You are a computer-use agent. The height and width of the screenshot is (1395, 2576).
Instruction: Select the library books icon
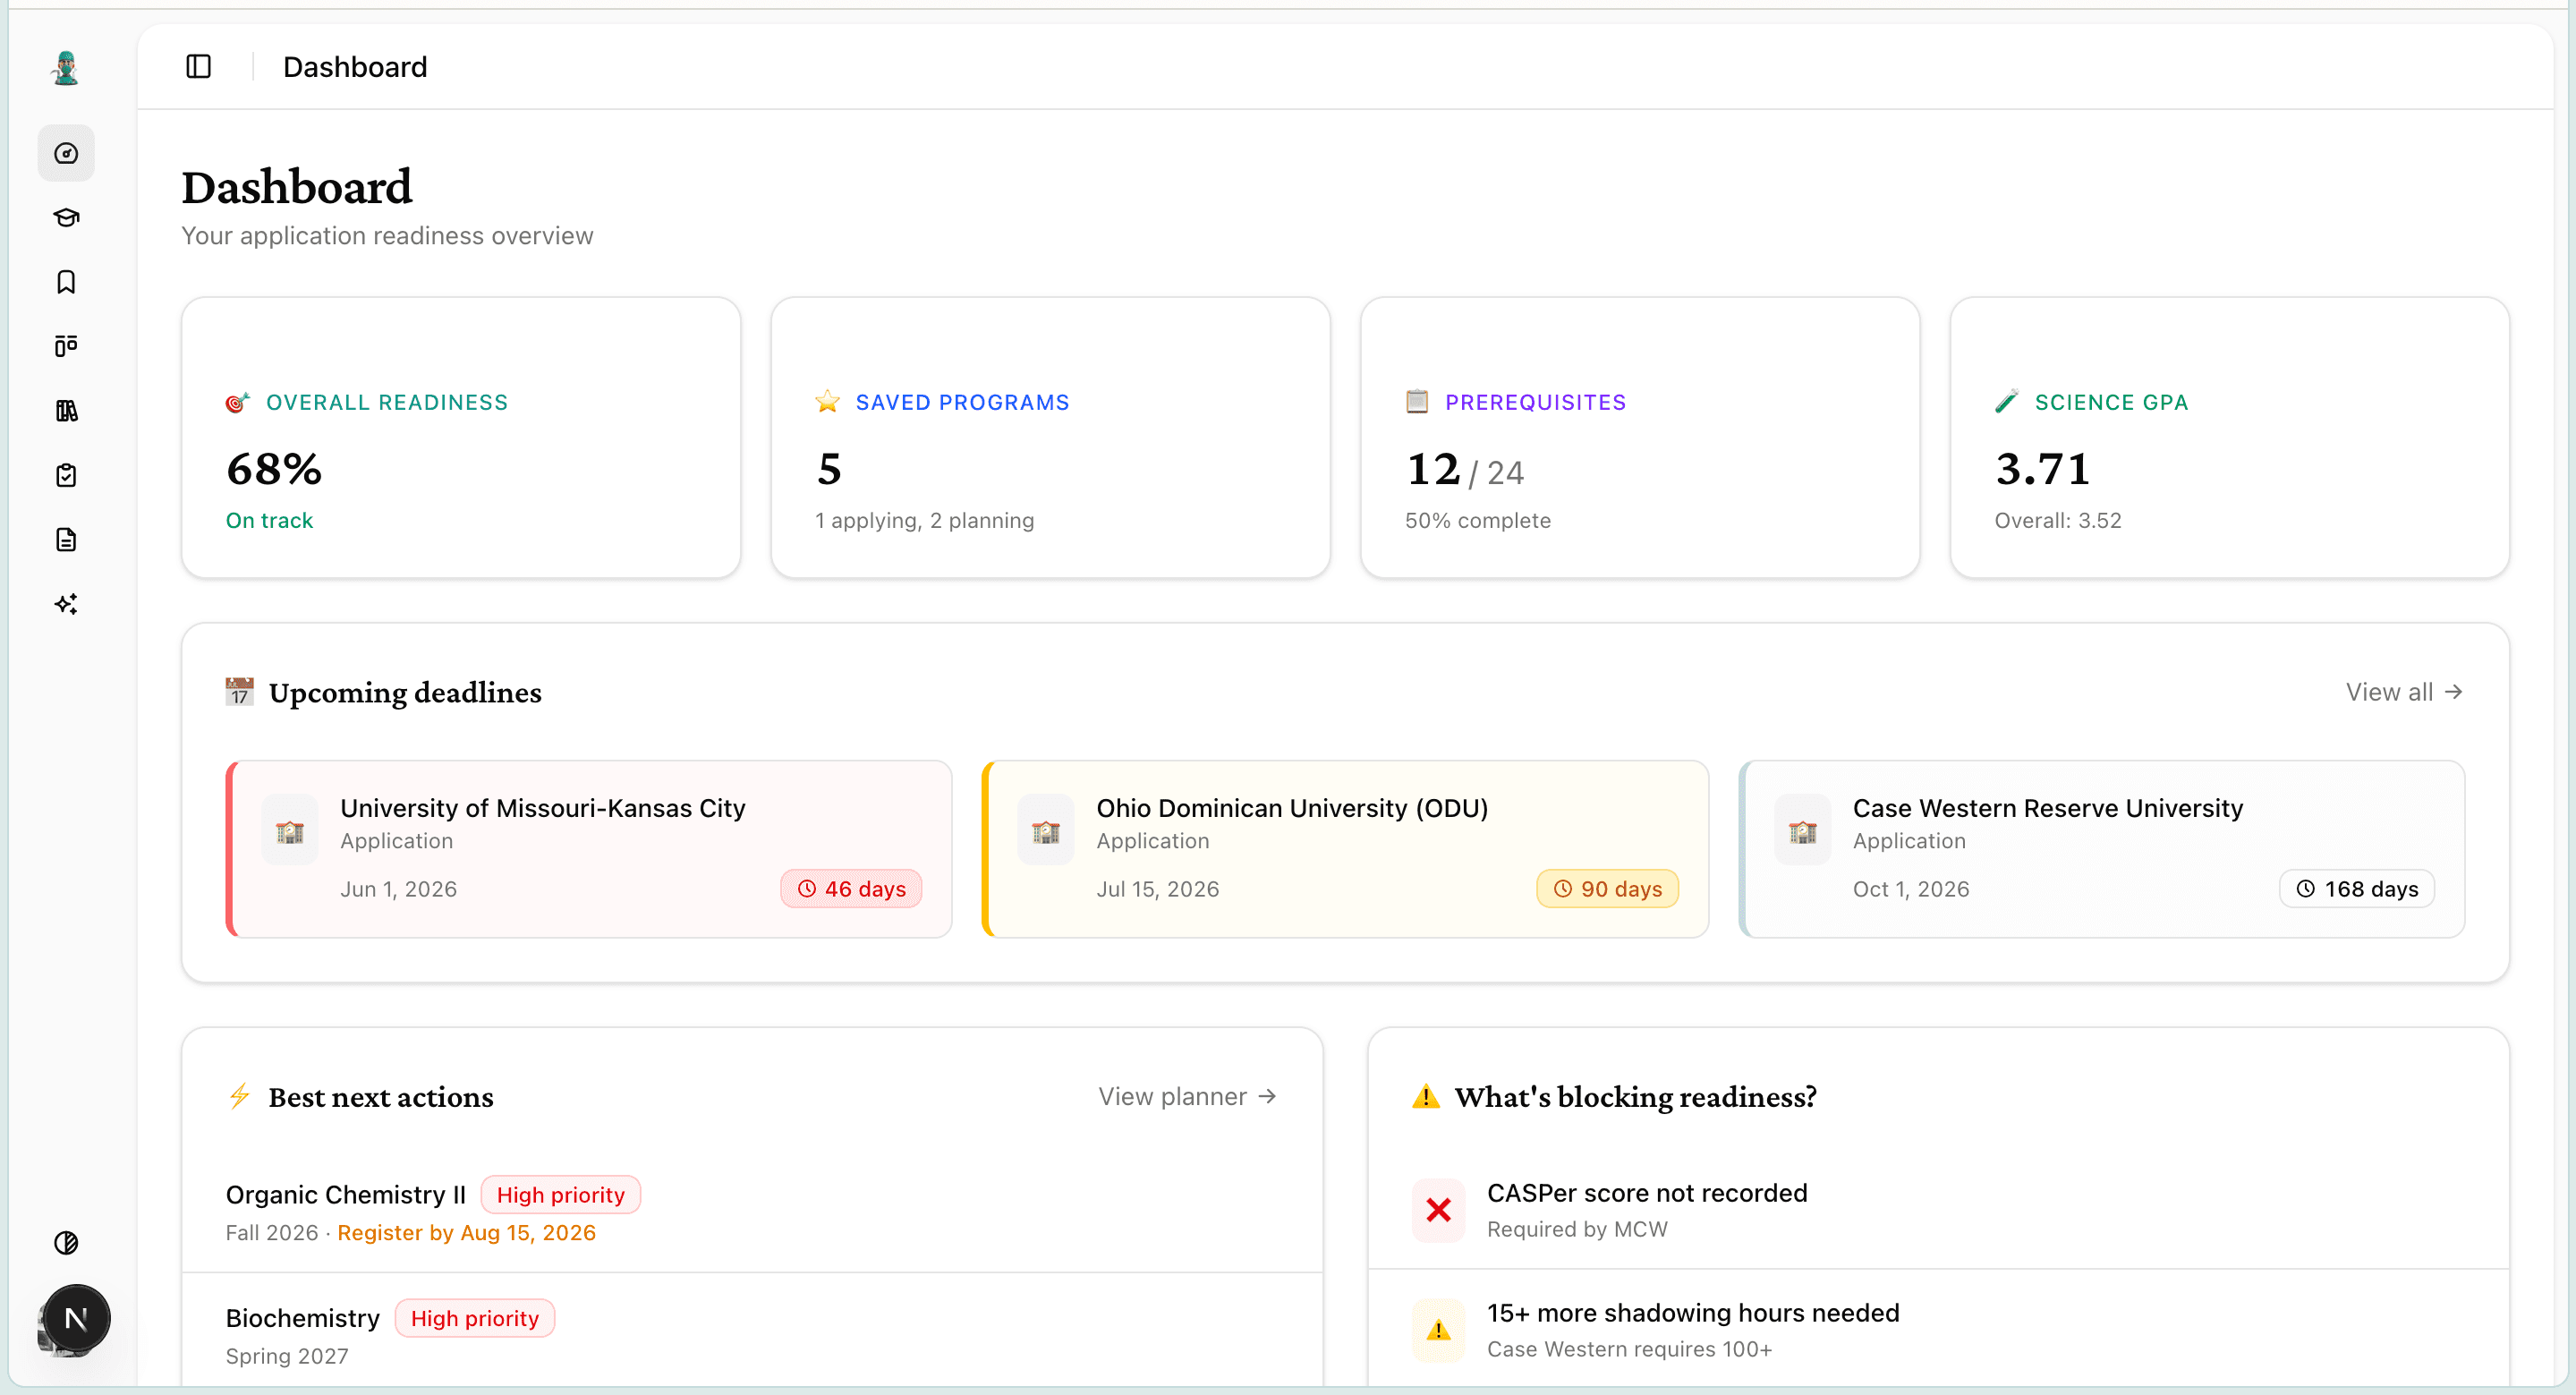click(x=66, y=411)
